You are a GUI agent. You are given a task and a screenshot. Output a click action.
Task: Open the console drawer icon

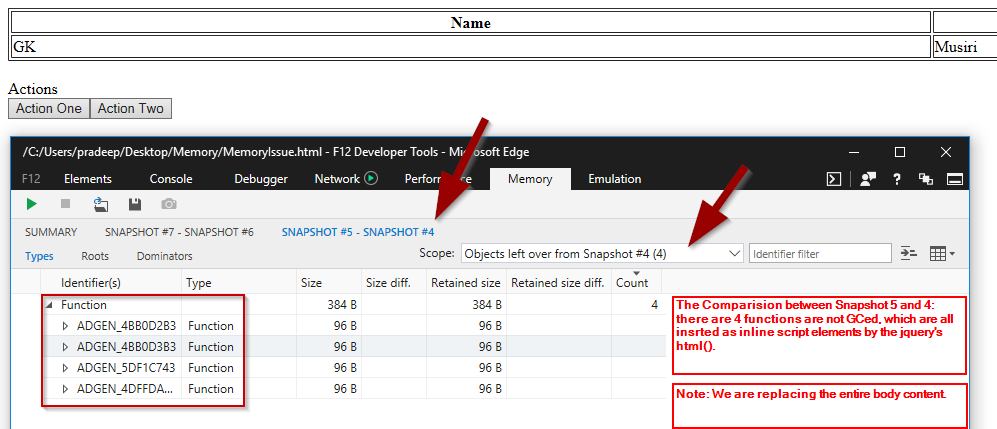834,179
